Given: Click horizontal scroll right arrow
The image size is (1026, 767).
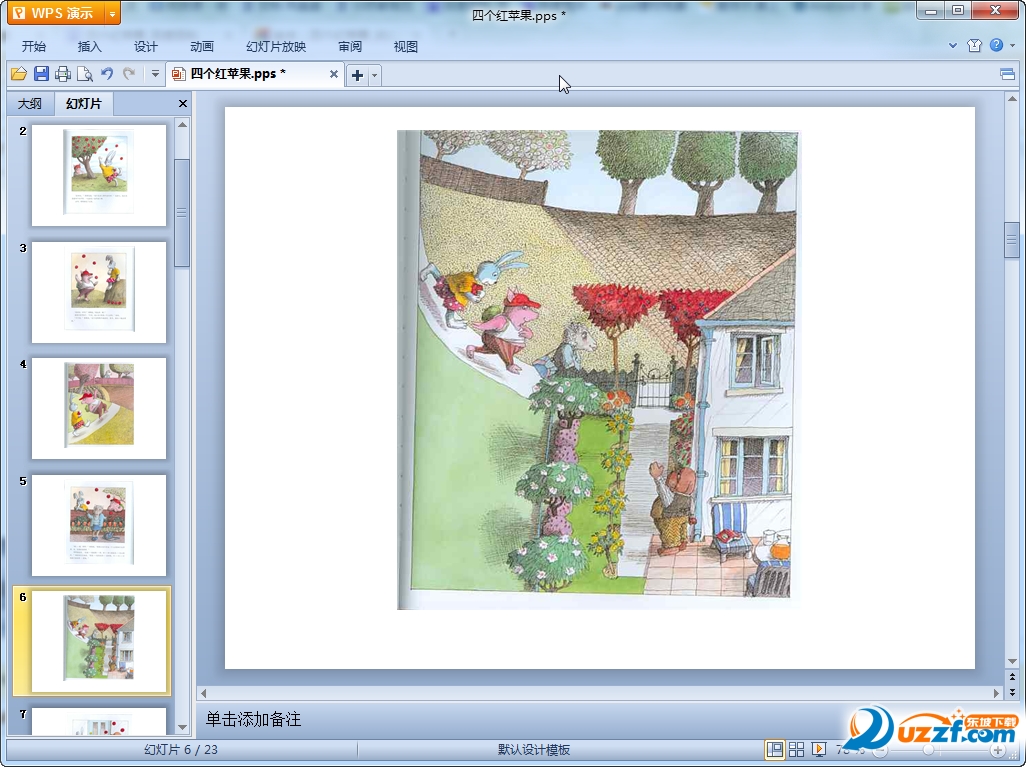Looking at the screenshot, I should pyautogui.click(x=997, y=693).
